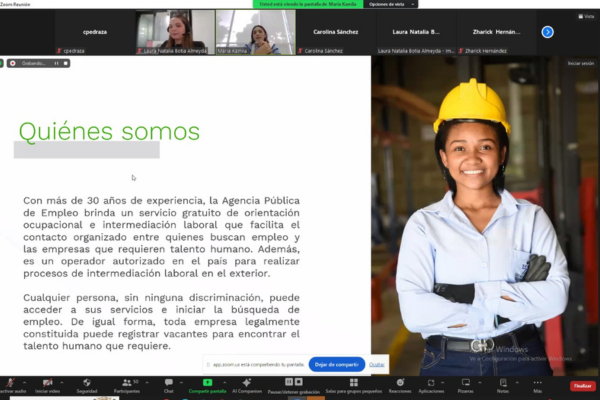Select Zharick Hernández participant tile
This screenshot has width=600, height=400.
click(x=496, y=32)
